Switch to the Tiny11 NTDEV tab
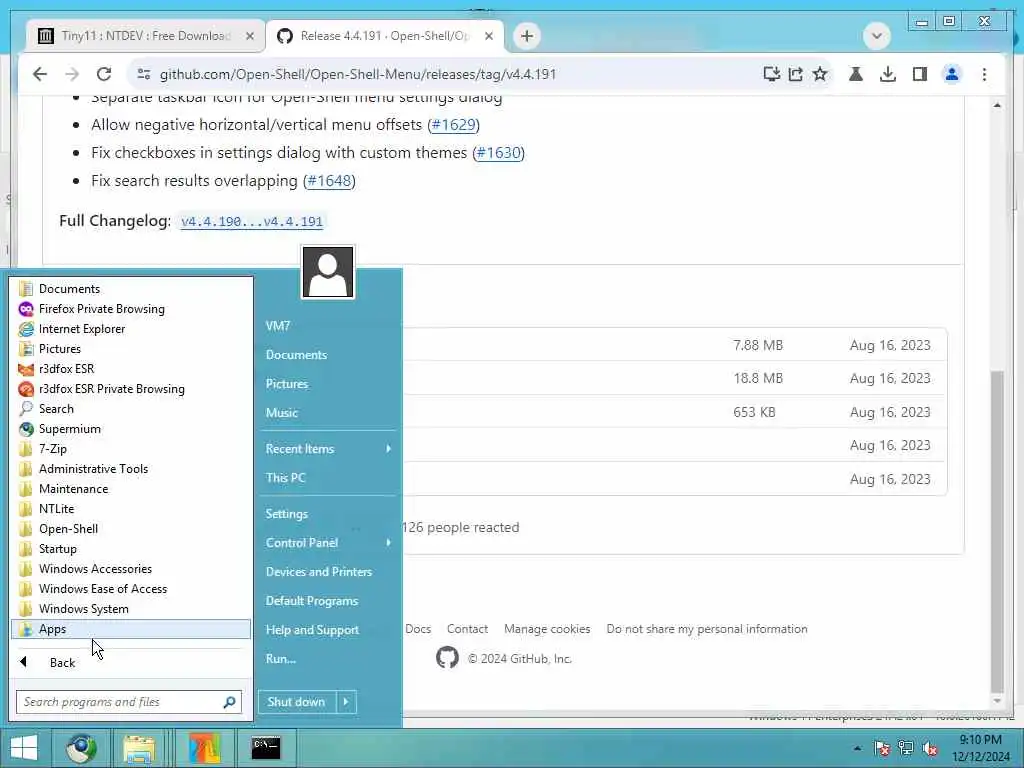1024x768 pixels. pos(145,36)
